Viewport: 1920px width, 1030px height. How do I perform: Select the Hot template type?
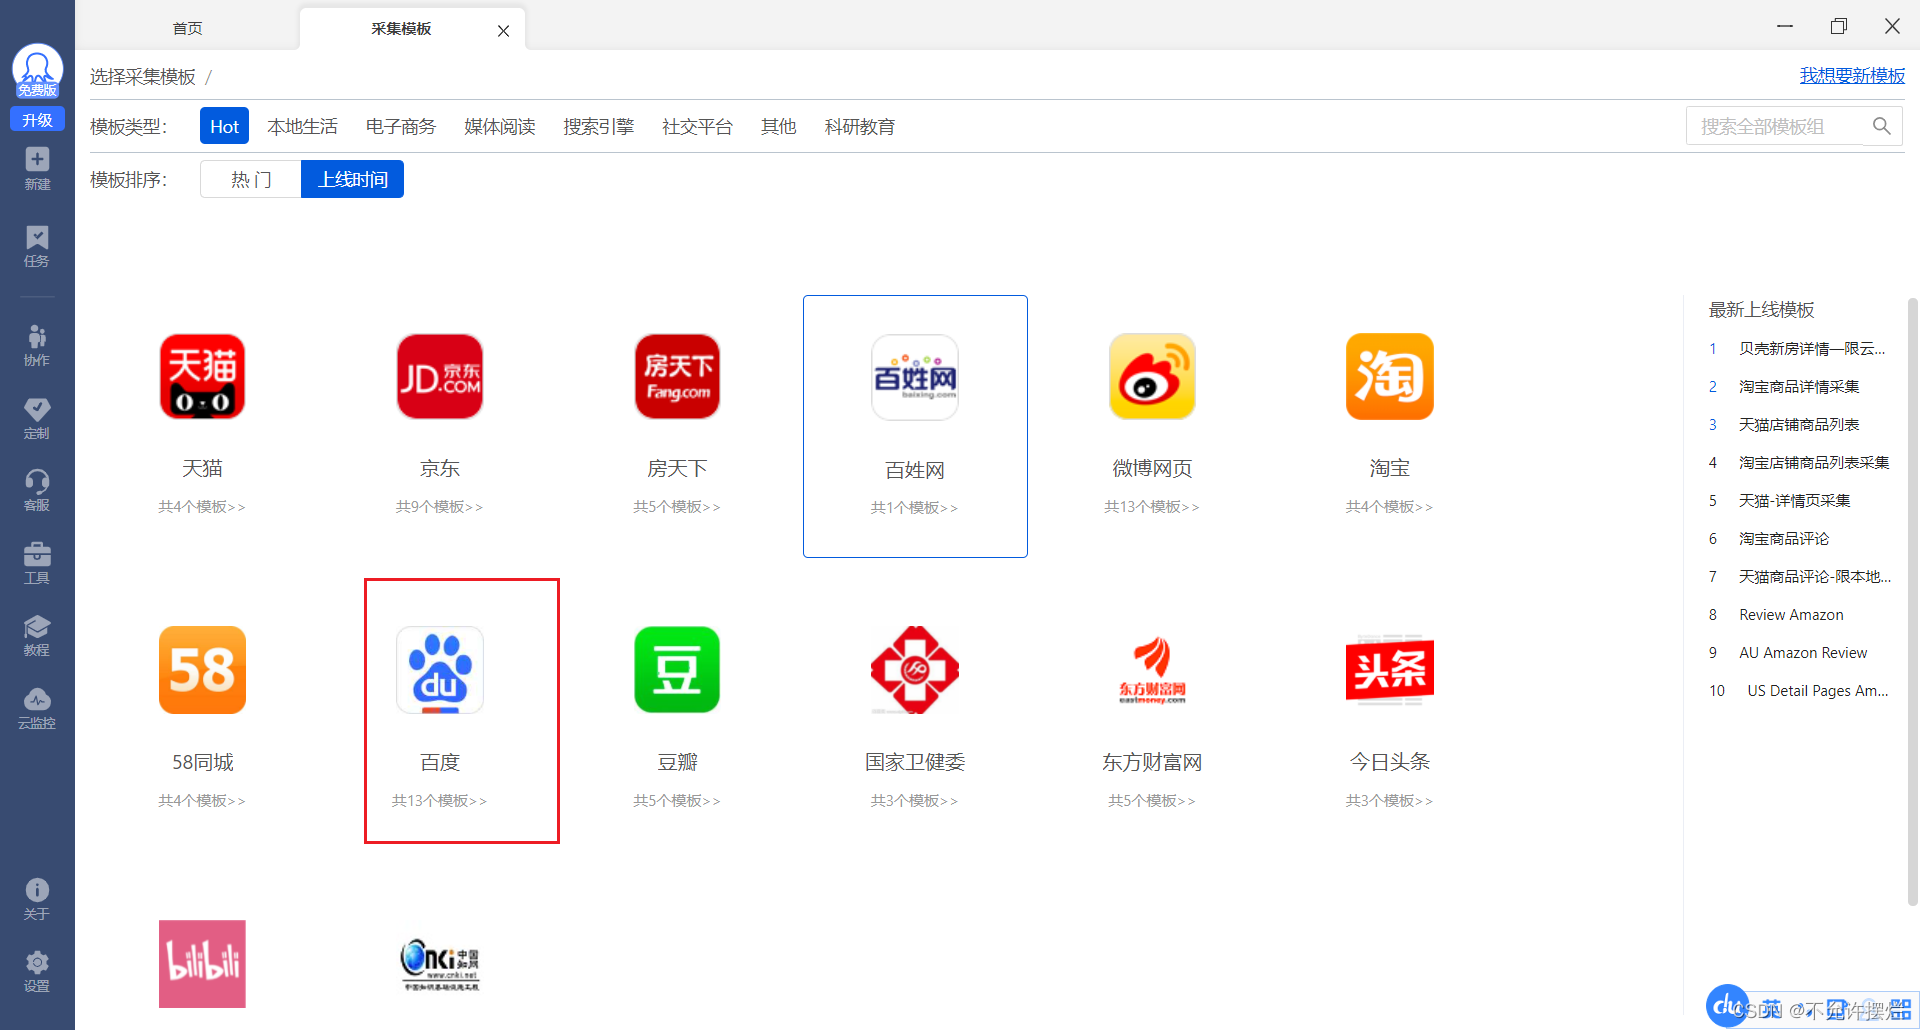tap(224, 127)
